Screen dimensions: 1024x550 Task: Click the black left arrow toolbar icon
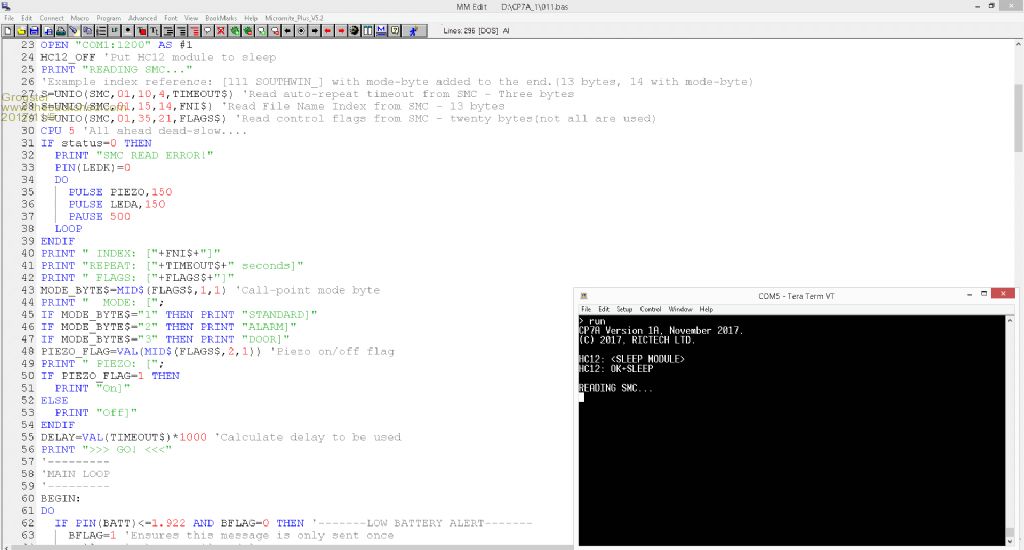pos(288,31)
